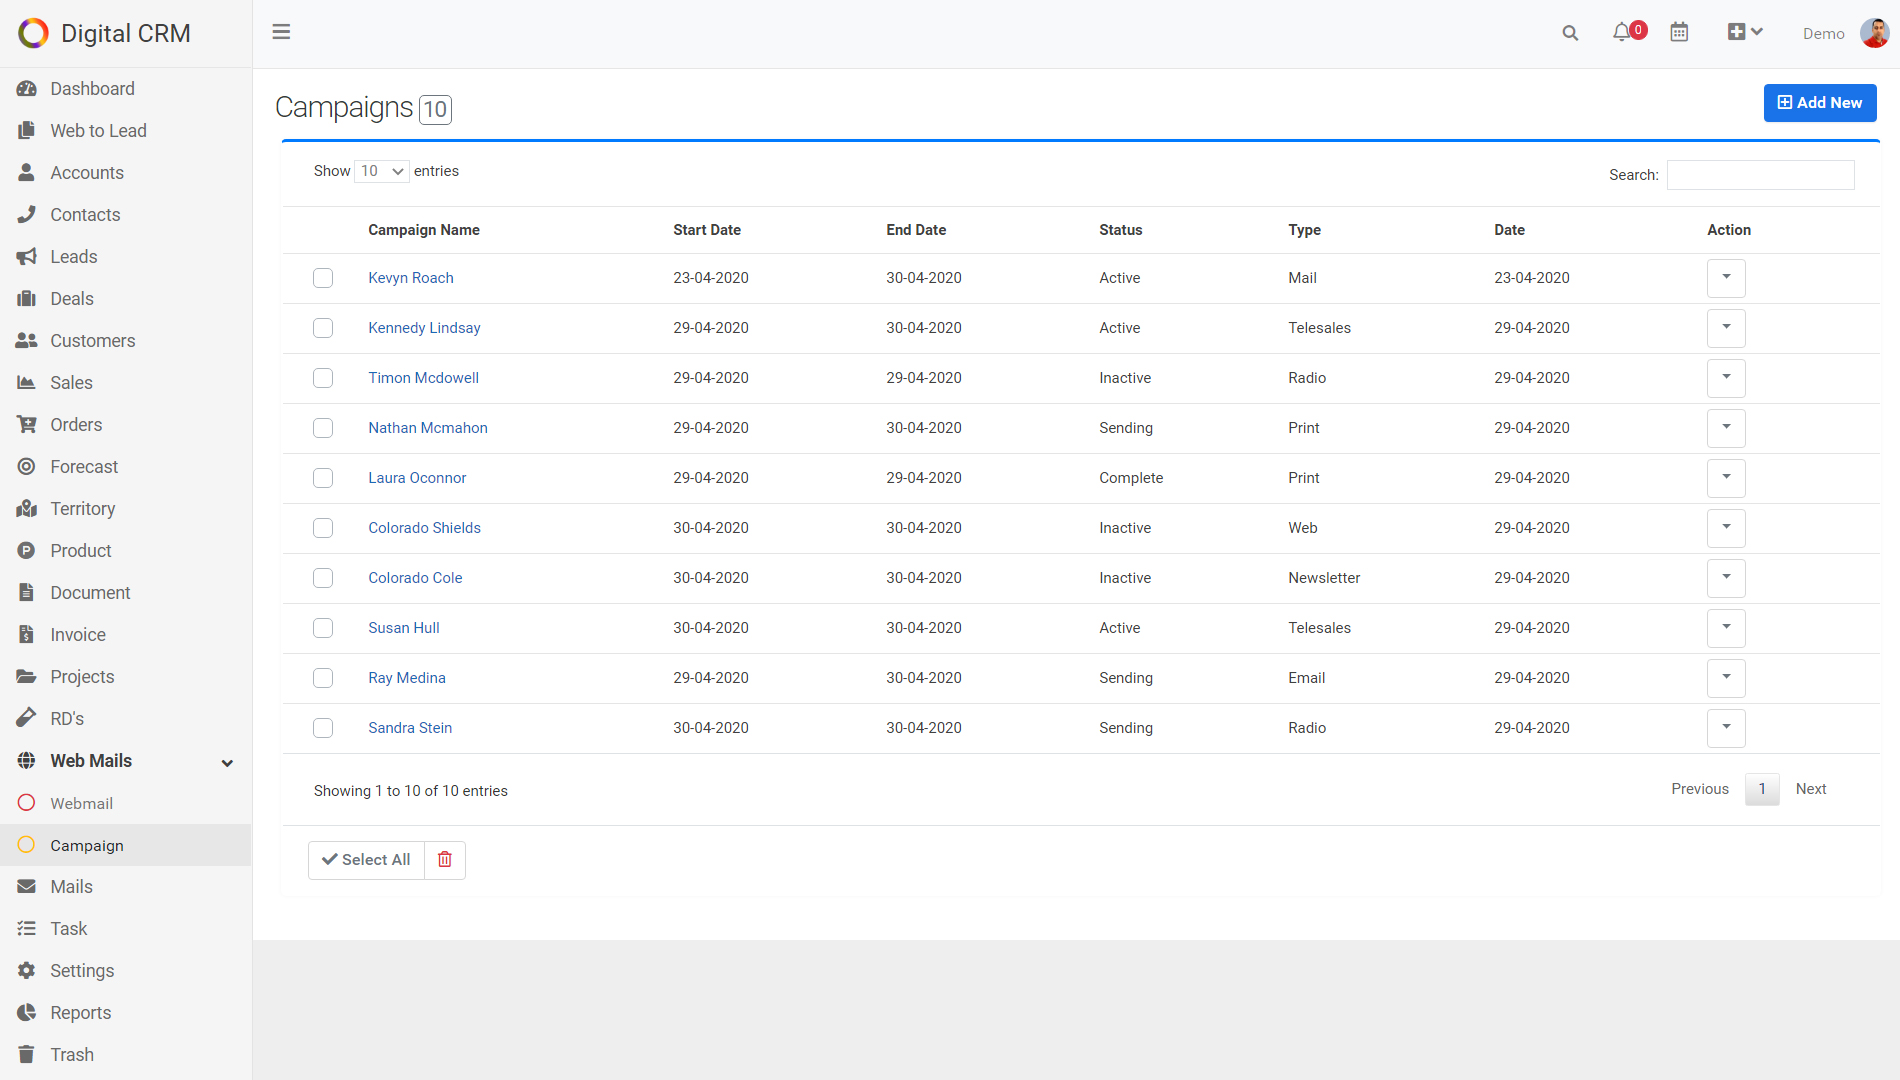1900x1080 pixels.
Task: Click the Accounts person icon
Action: coord(27,173)
